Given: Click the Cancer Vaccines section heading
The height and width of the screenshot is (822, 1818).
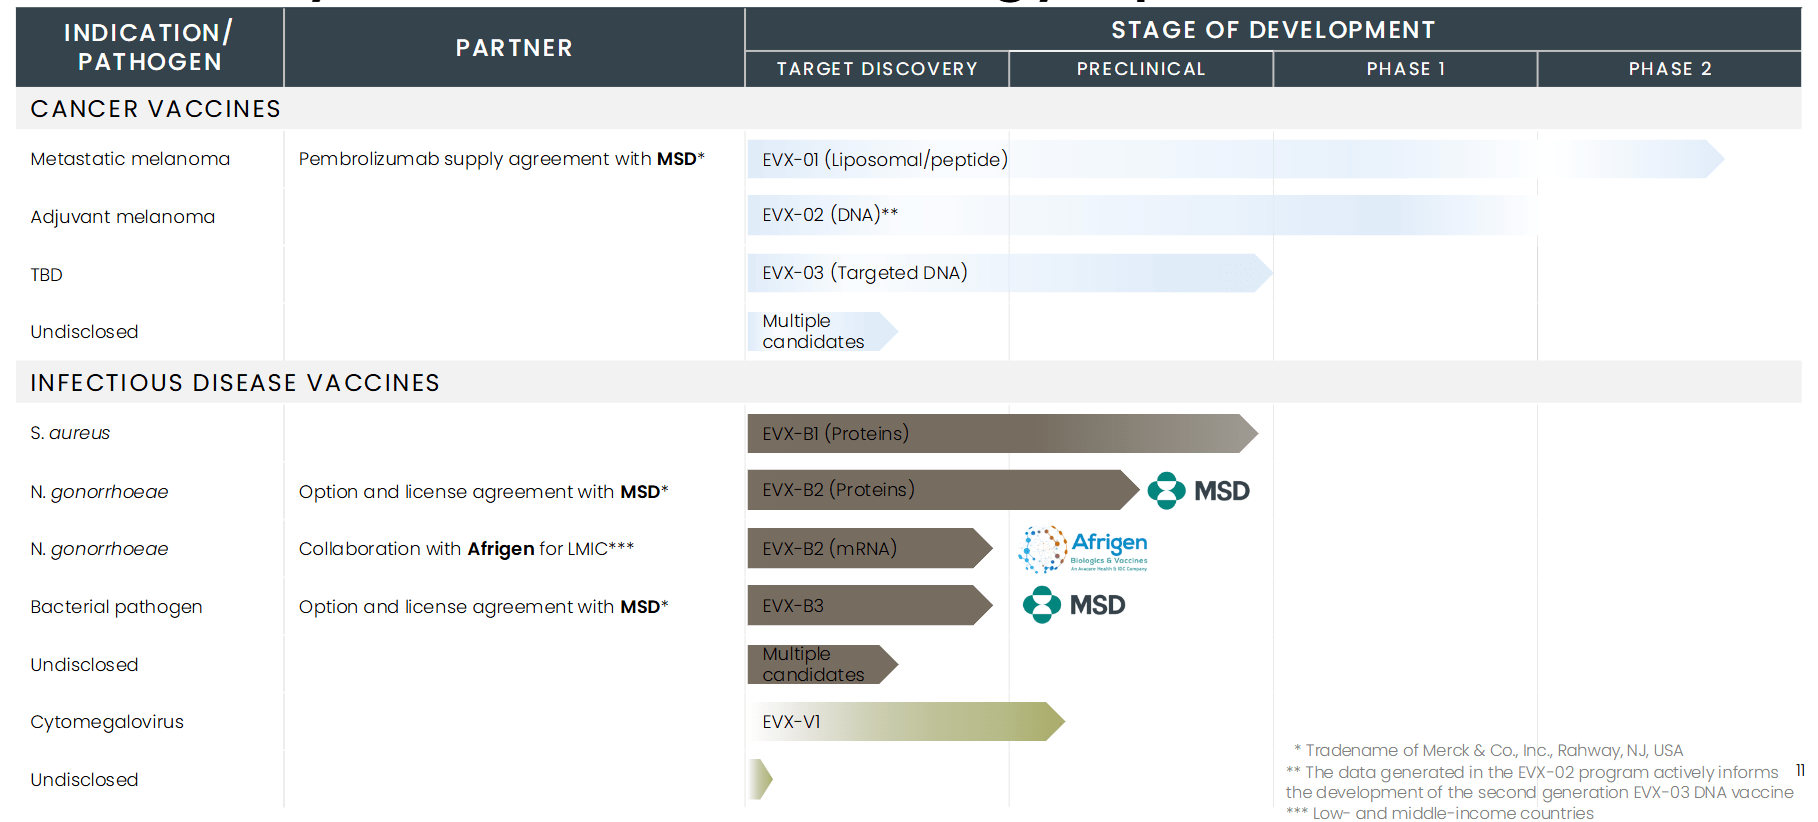Looking at the screenshot, I should point(156,109).
